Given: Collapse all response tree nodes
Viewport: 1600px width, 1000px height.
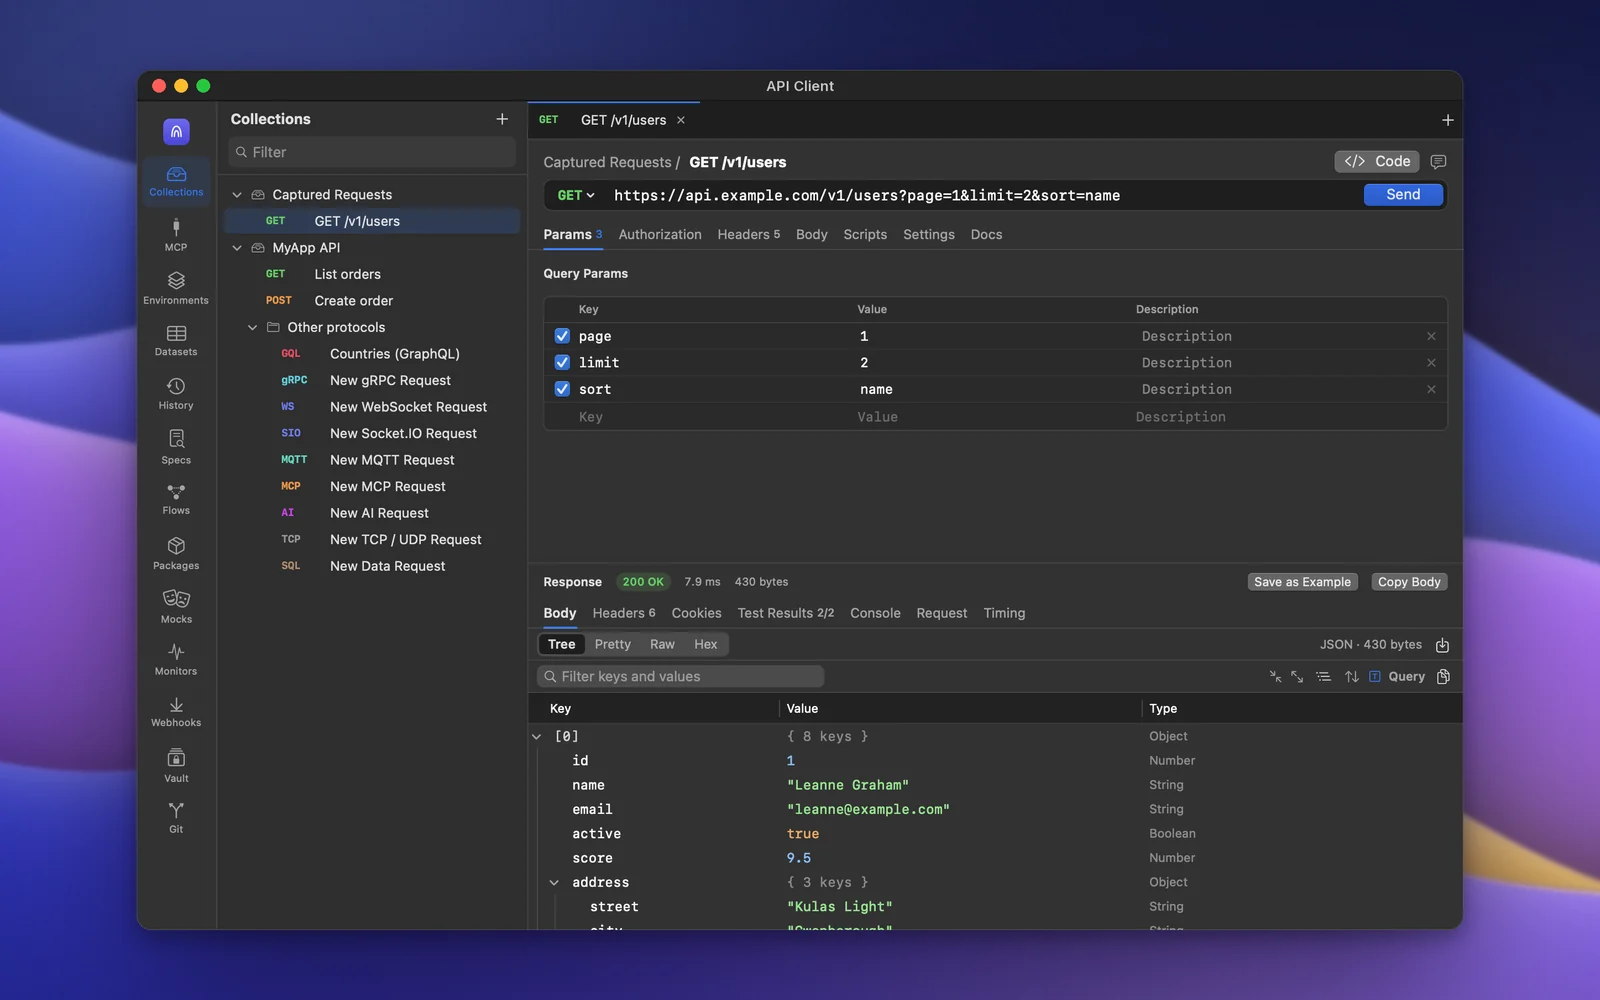Looking at the screenshot, I should (1275, 677).
